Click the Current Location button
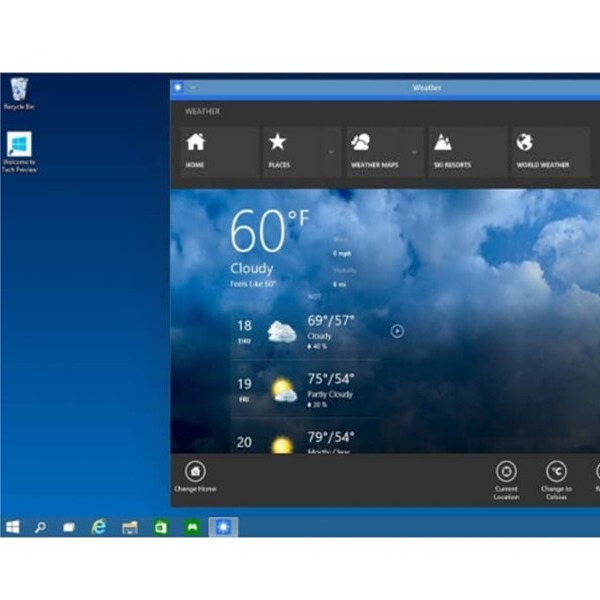Screen dimensions: 600x600 click(506, 477)
